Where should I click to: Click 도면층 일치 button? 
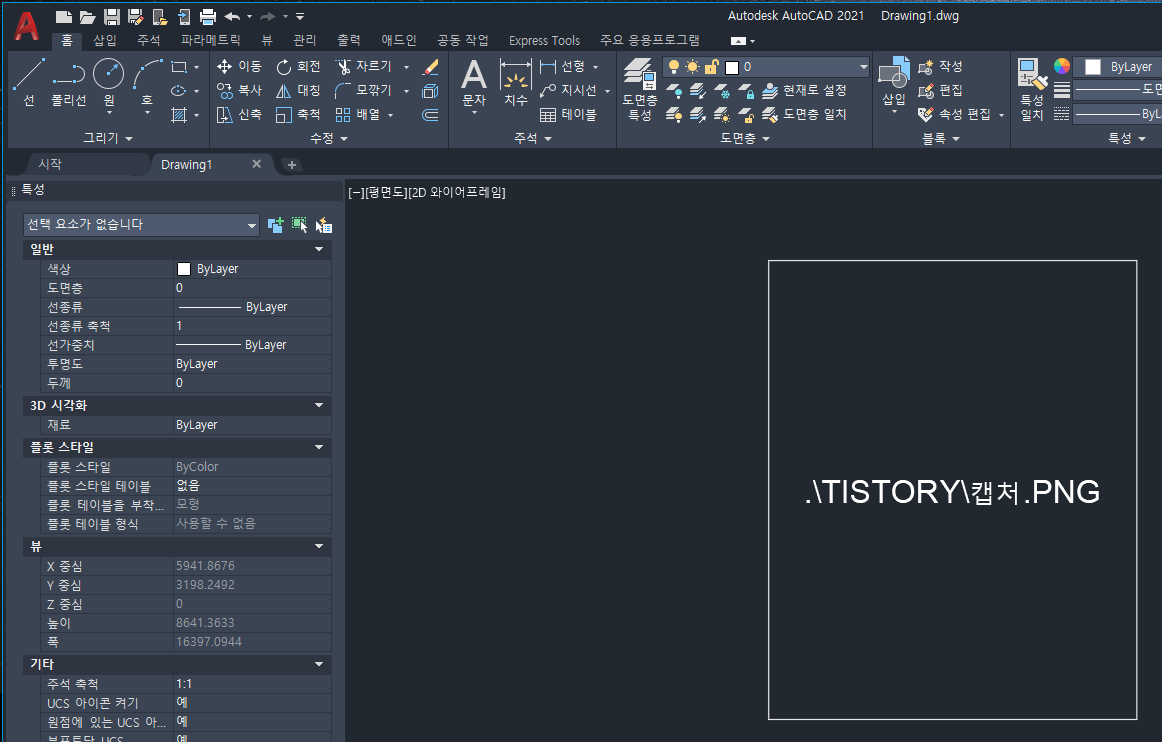(805, 114)
